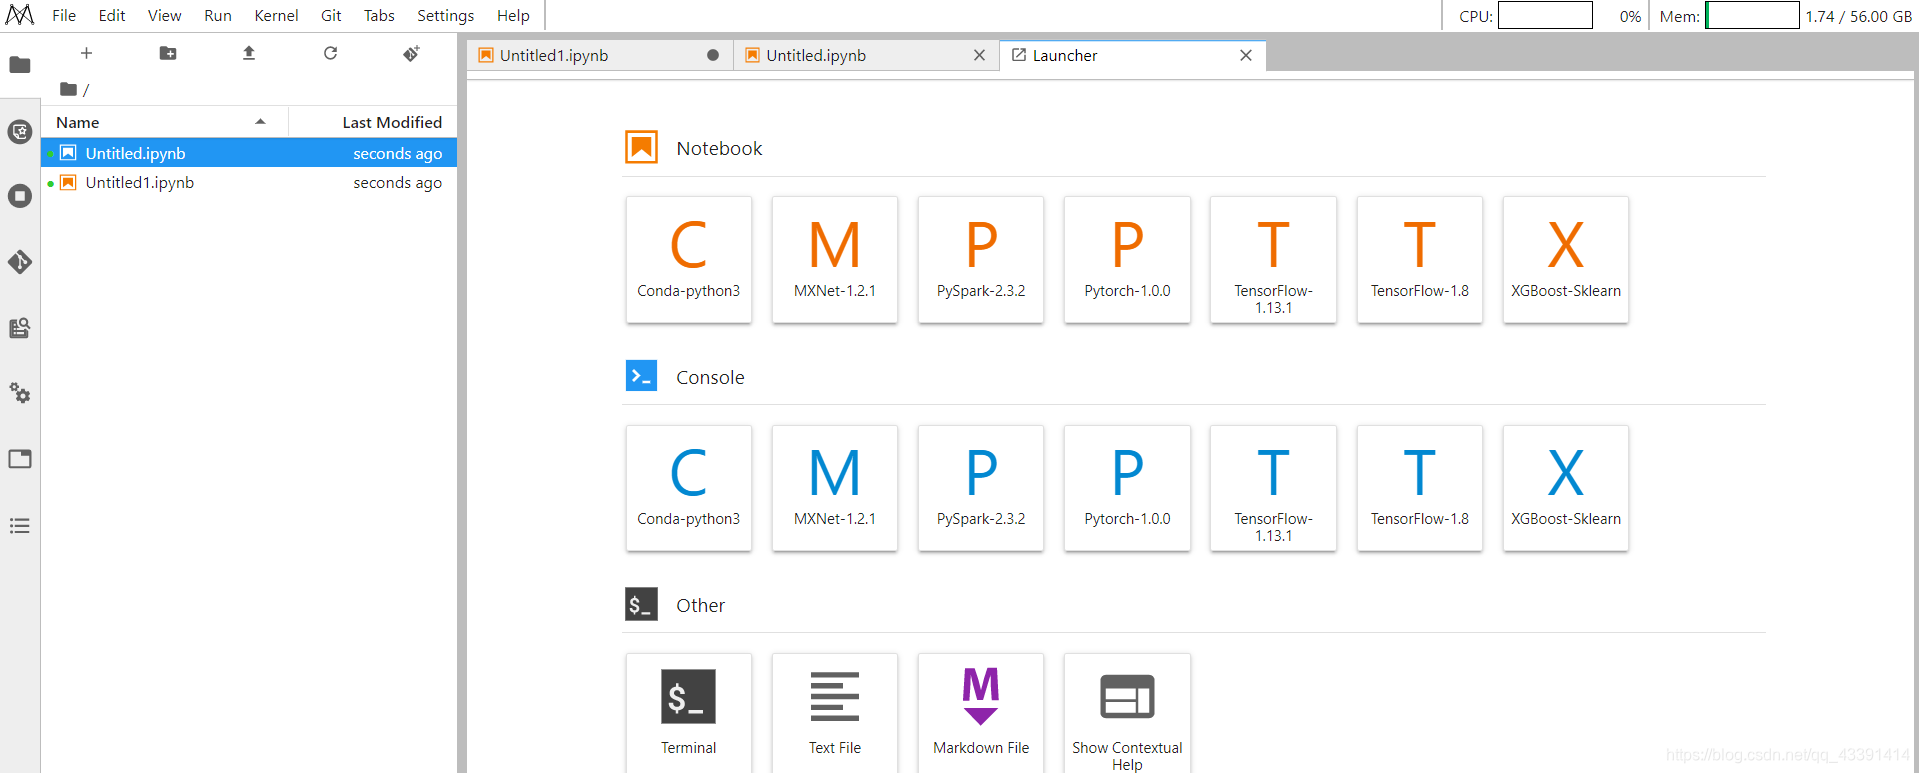Close the Launcher tab
The height and width of the screenshot is (773, 1919).
pos(1246,55)
